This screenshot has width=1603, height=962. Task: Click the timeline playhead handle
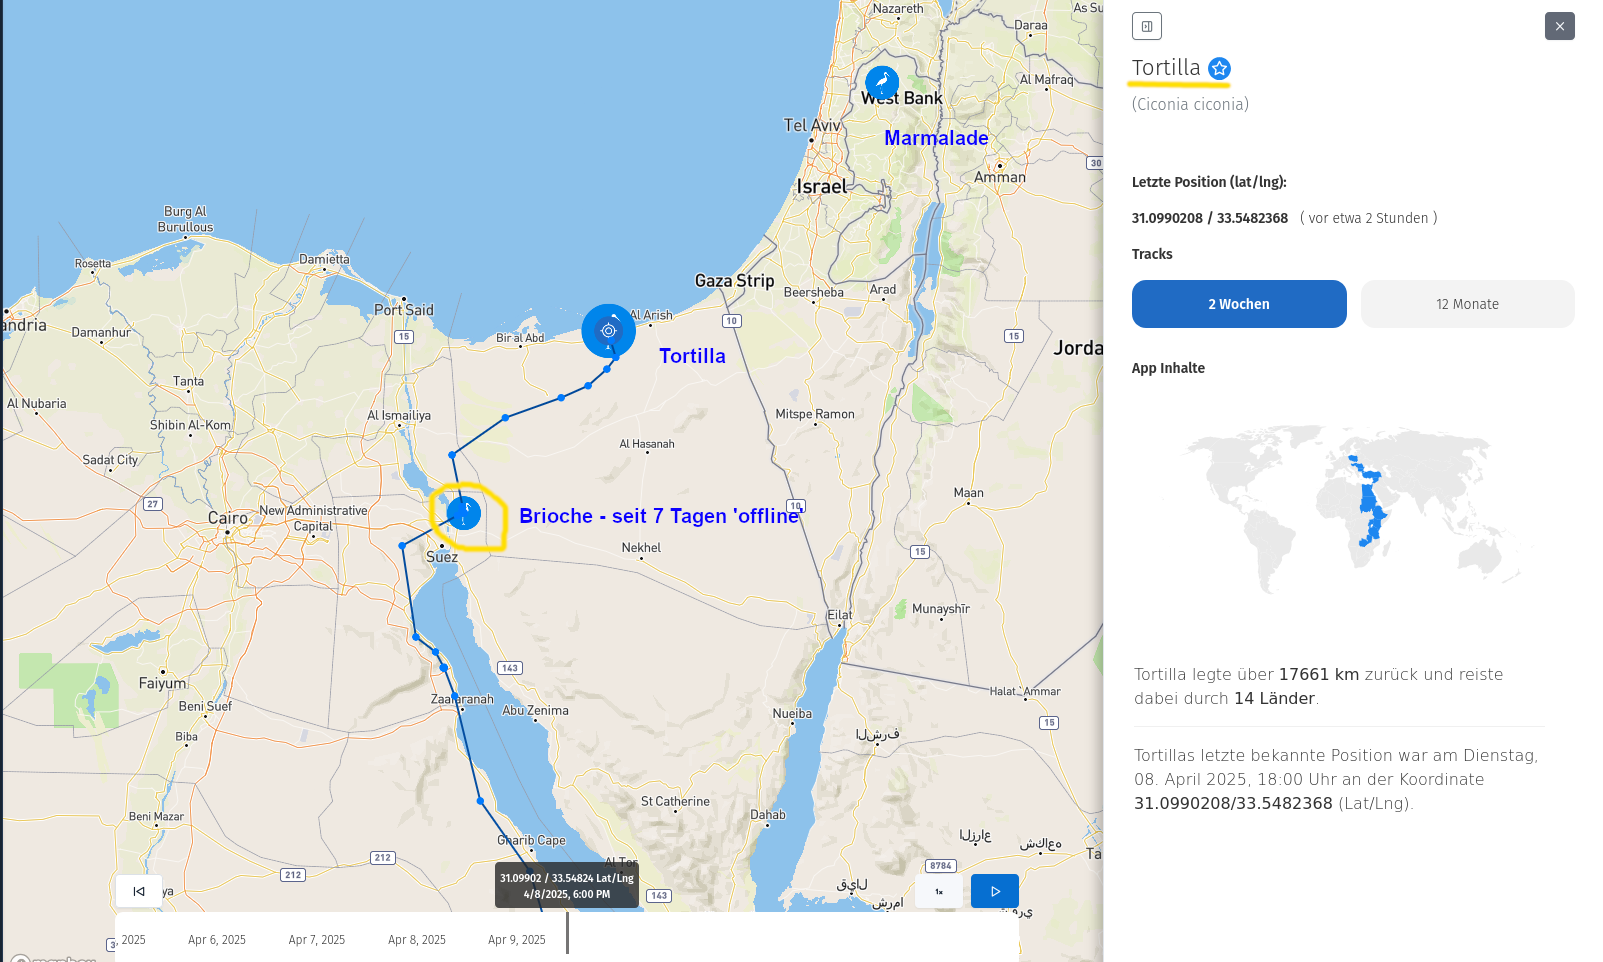pos(567,933)
